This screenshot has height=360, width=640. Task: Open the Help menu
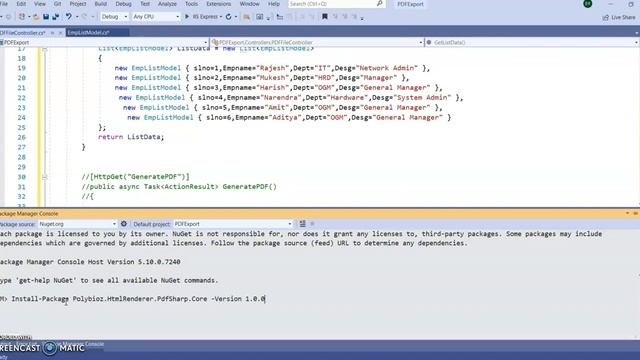pyautogui.click(x=274, y=4)
